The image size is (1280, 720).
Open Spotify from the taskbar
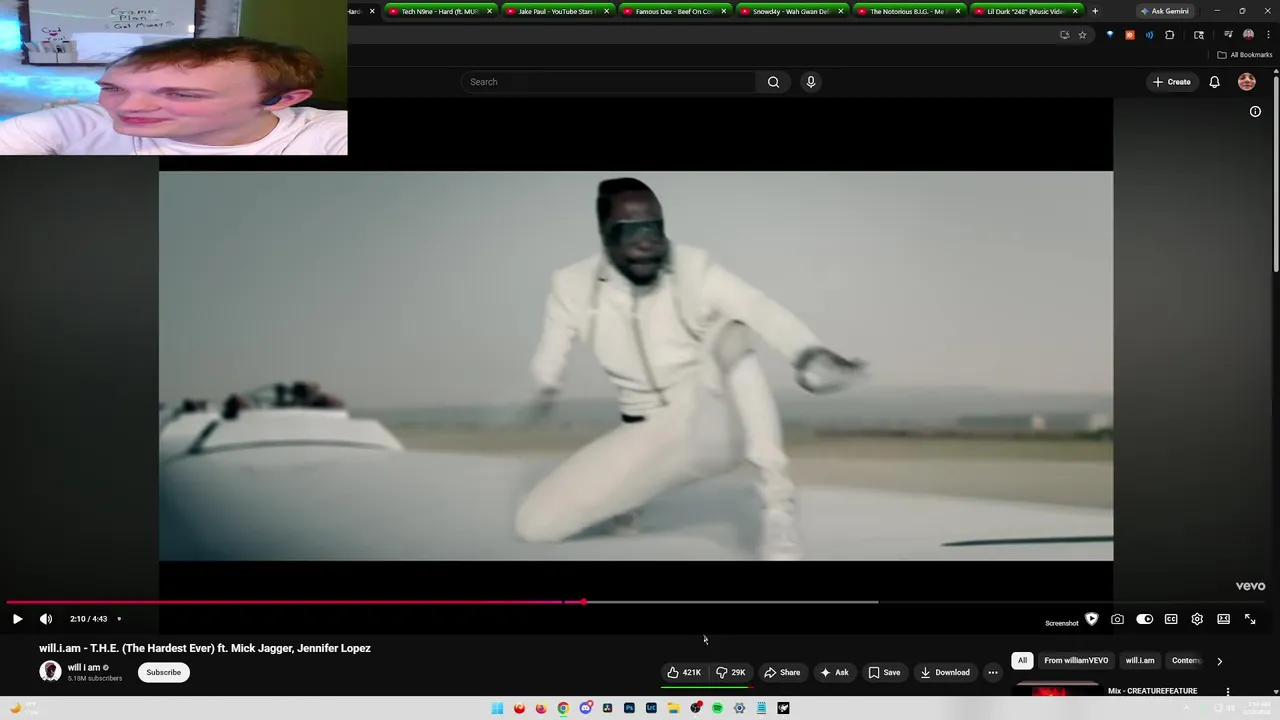click(717, 708)
